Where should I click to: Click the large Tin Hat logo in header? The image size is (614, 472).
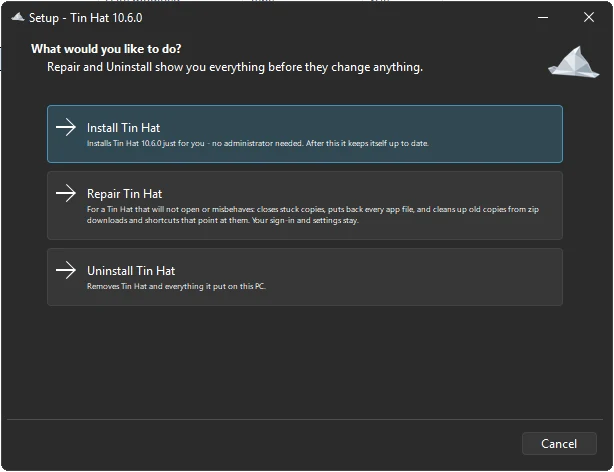click(574, 62)
